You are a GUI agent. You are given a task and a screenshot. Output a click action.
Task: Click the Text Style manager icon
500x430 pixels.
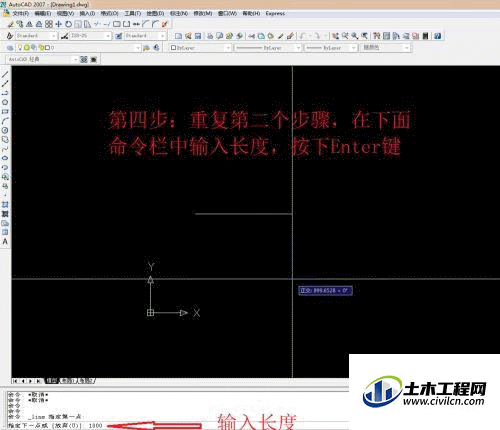(x=10, y=36)
